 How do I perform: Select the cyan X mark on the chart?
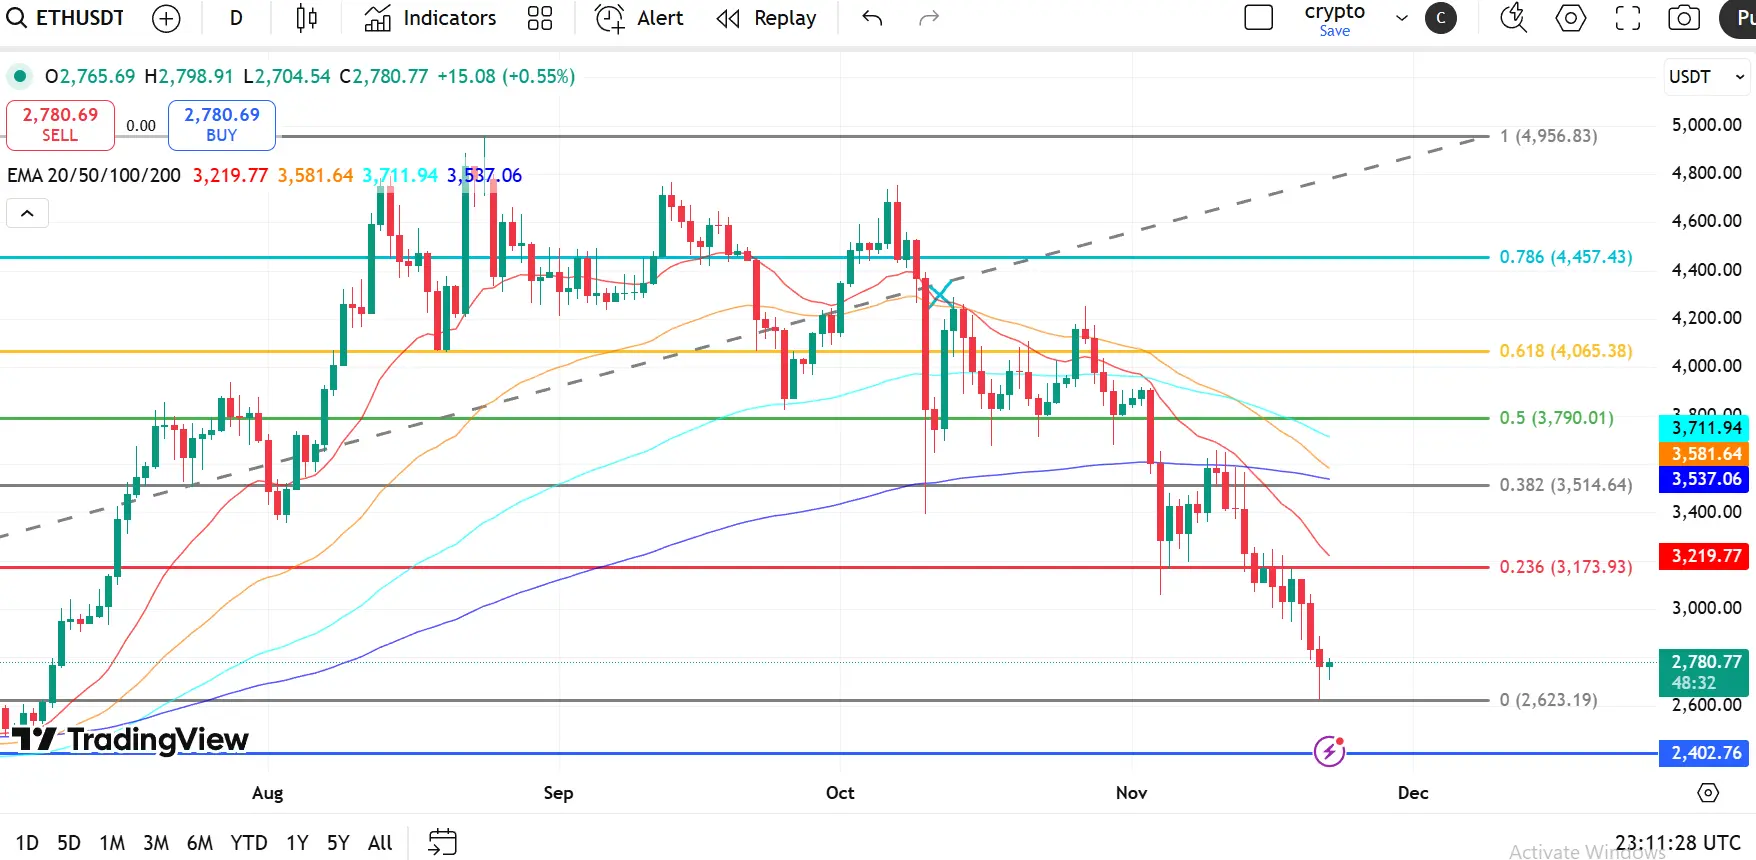tap(940, 295)
